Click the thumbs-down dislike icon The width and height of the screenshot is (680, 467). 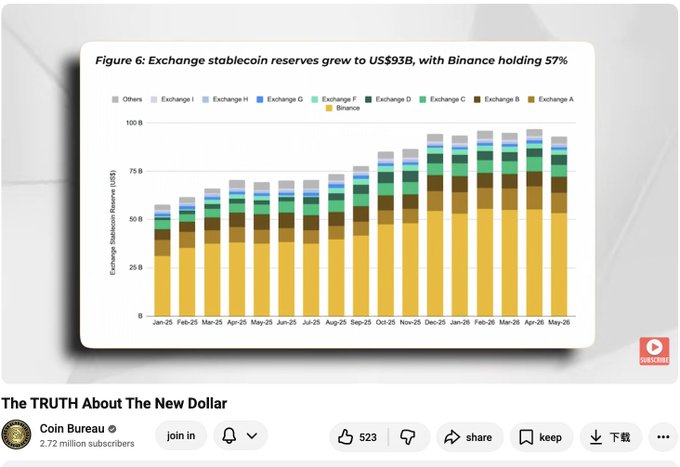(408, 437)
